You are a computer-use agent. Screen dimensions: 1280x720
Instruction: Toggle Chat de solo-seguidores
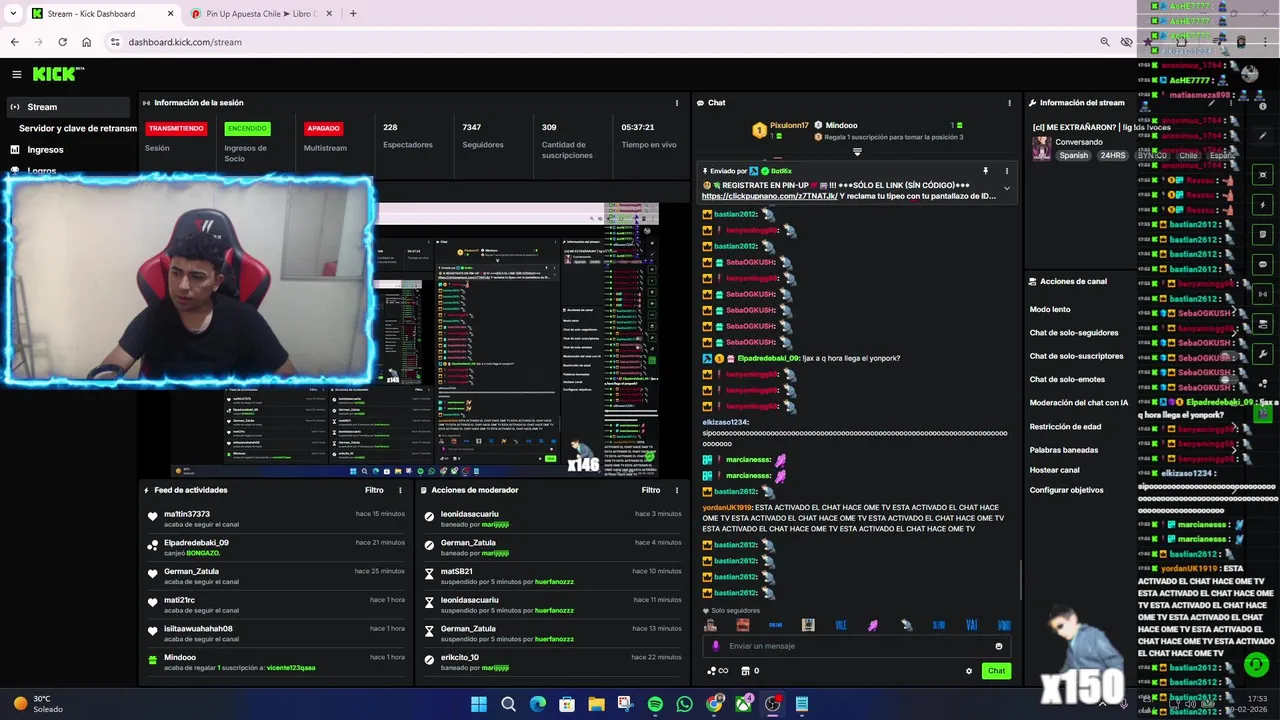point(1074,333)
